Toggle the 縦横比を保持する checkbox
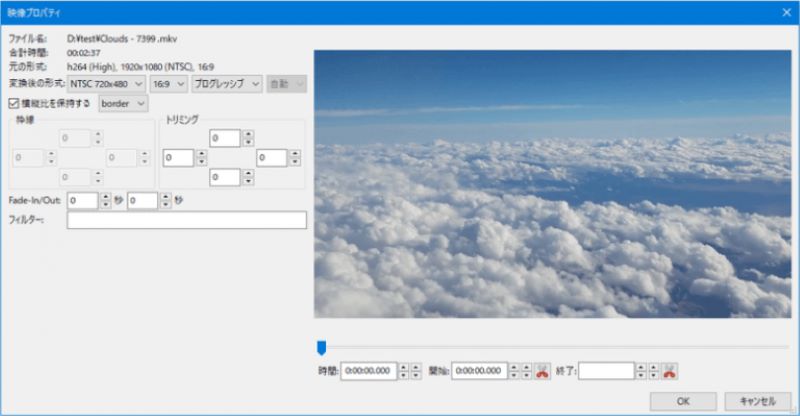Viewport: 800px width, 416px height. [13, 103]
